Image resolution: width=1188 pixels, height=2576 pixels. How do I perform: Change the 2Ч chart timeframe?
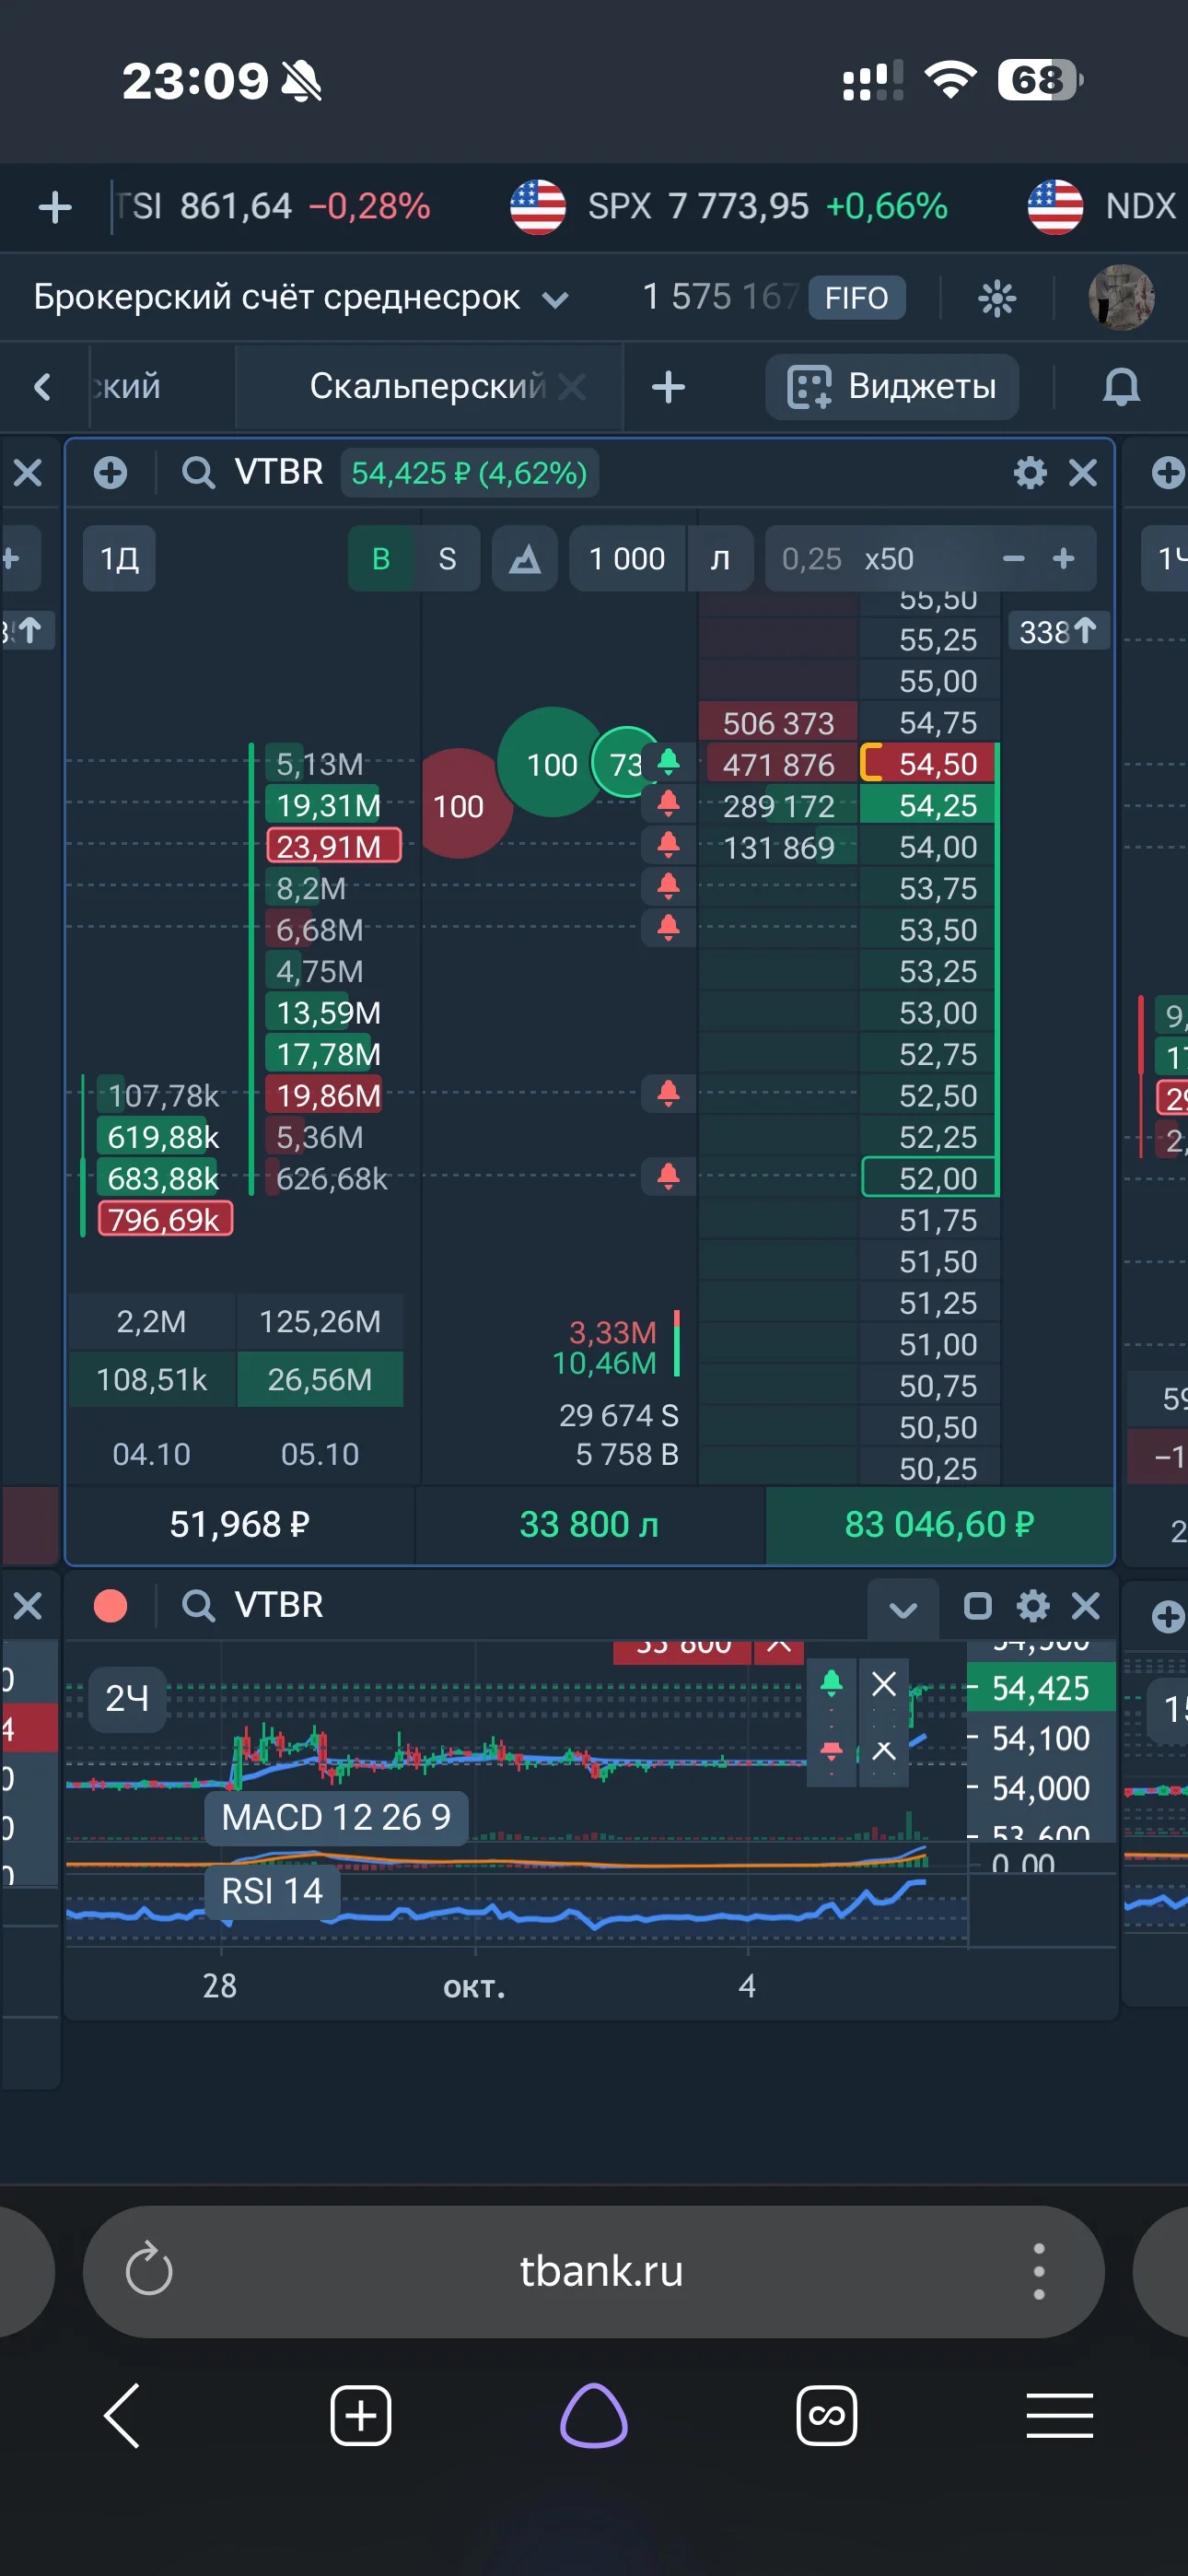click(x=127, y=1697)
